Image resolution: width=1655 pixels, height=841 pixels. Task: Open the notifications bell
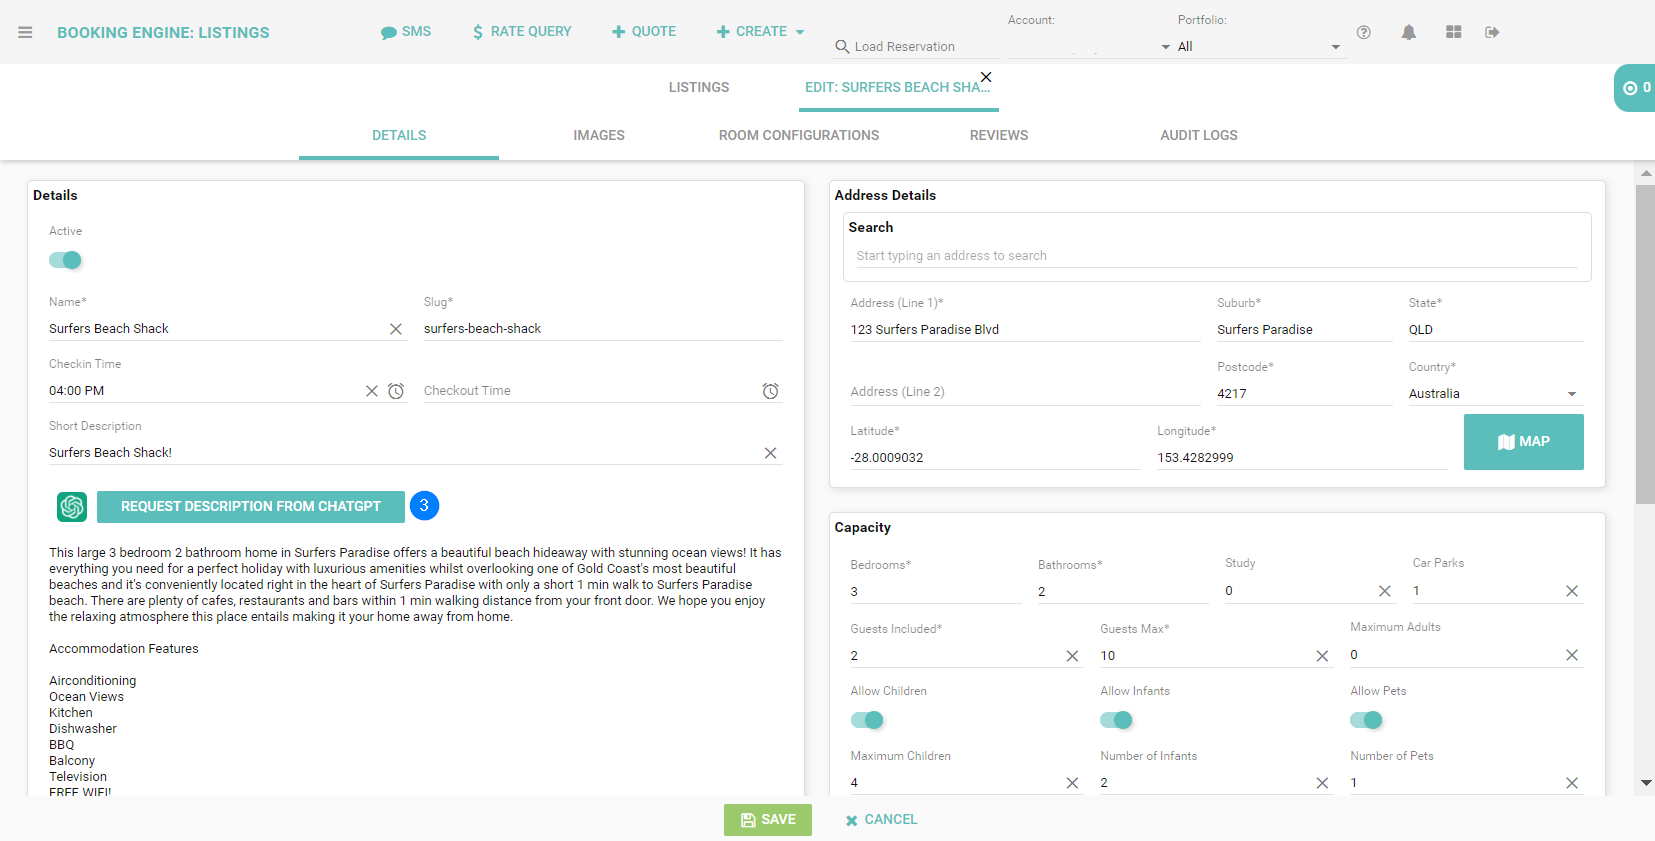pyautogui.click(x=1408, y=32)
